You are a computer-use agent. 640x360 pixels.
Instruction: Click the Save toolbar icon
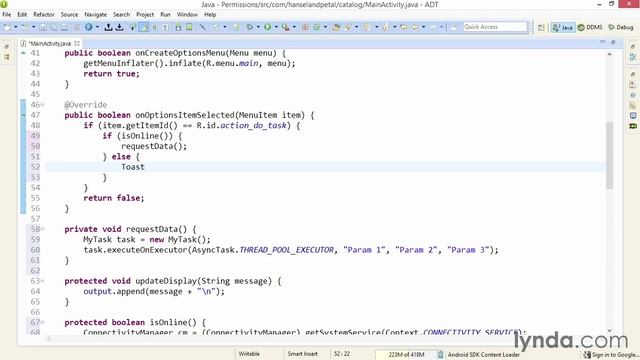coord(42,27)
